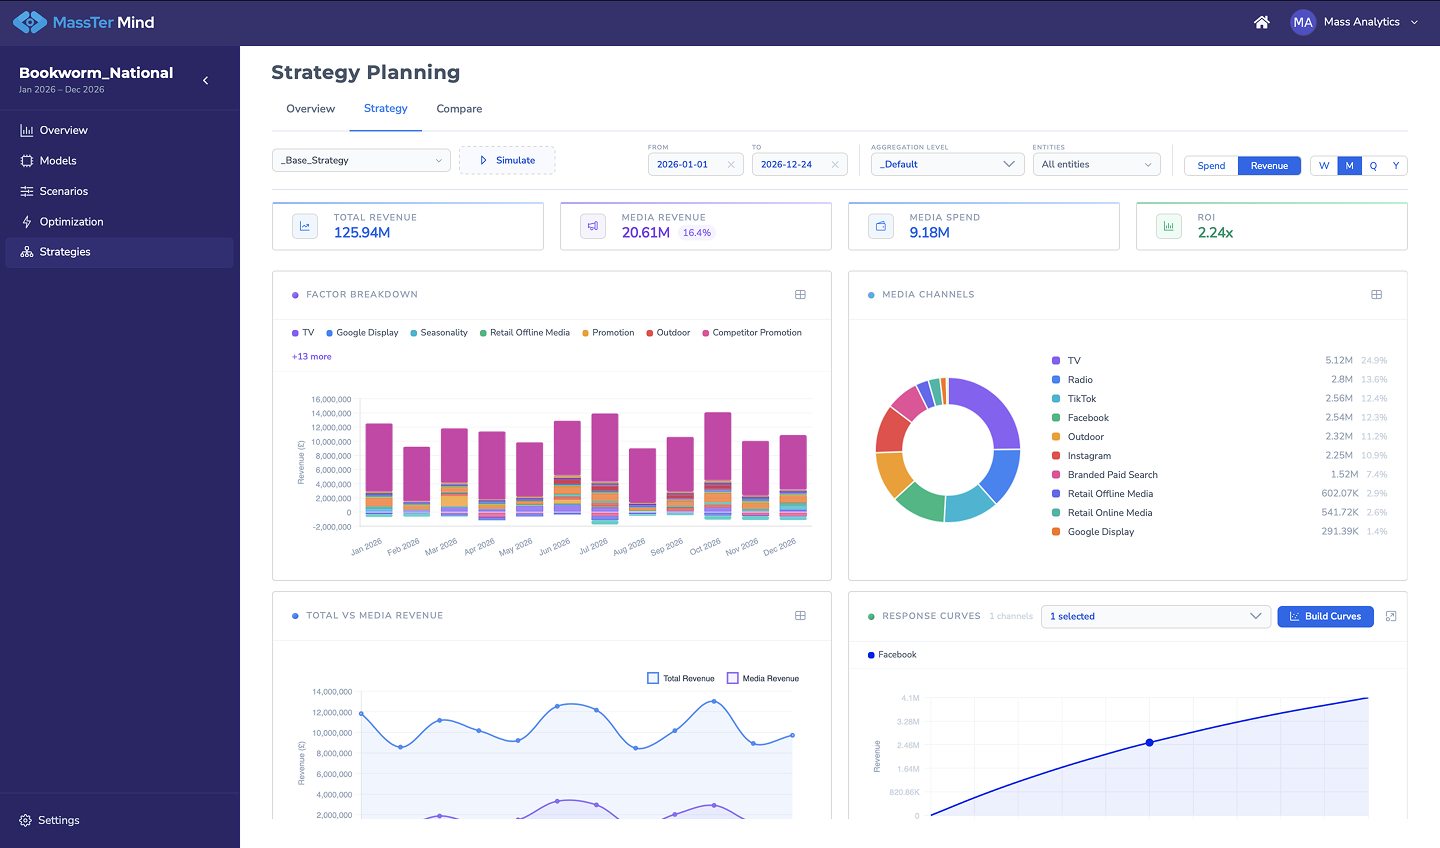Click the ROI bar chart icon
The image size is (1440, 848).
click(1169, 226)
